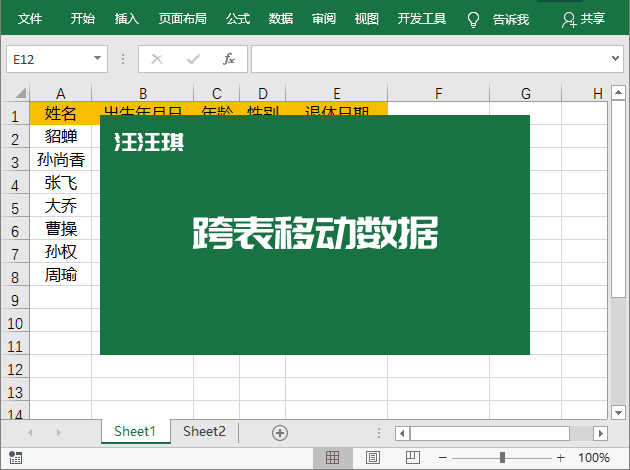Click the 共享 share button
The width and height of the screenshot is (630, 470).
pyautogui.click(x=583, y=19)
